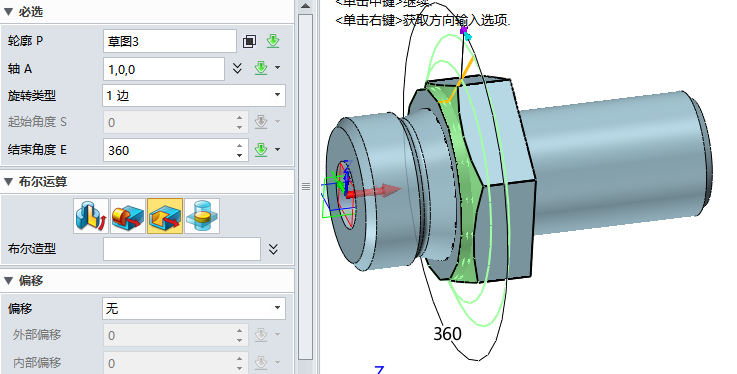Click green pick arrow for 结束角度 E
The image size is (737, 374).
[x=261, y=150]
